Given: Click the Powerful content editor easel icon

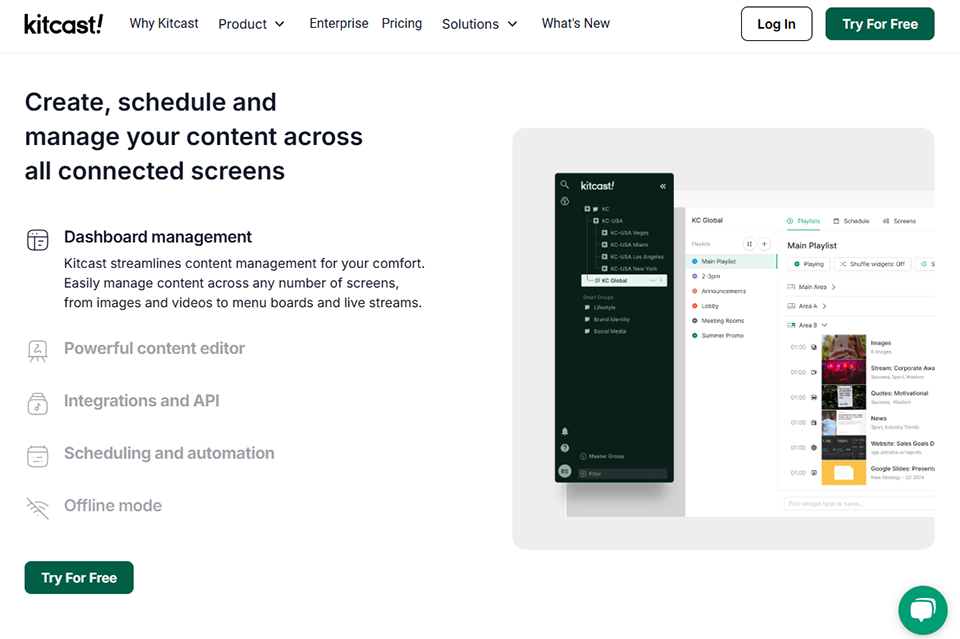Looking at the screenshot, I should pyautogui.click(x=37, y=351).
